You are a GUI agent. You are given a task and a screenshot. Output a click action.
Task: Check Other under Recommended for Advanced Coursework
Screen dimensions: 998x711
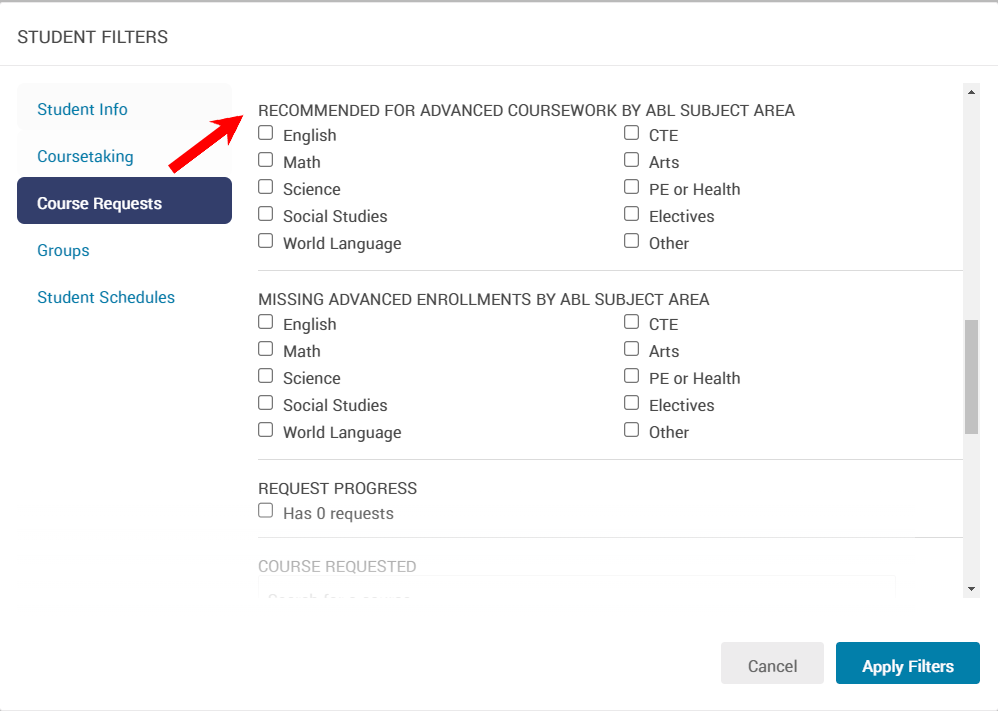tap(632, 242)
